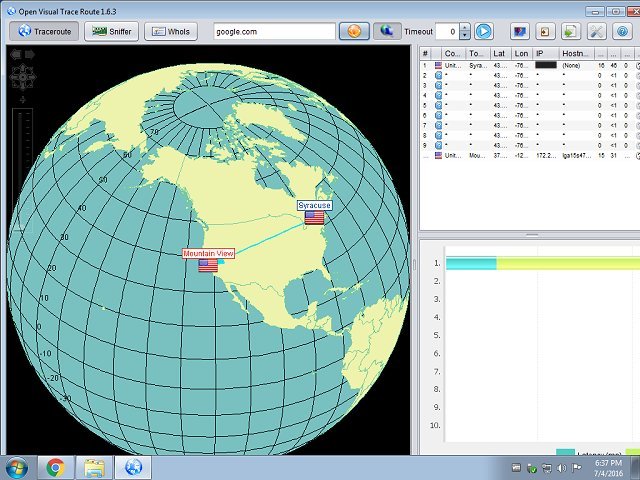Image resolution: width=640 pixels, height=480 pixels.
Task: Click the screen capture toolbar icon
Action: tap(519, 31)
